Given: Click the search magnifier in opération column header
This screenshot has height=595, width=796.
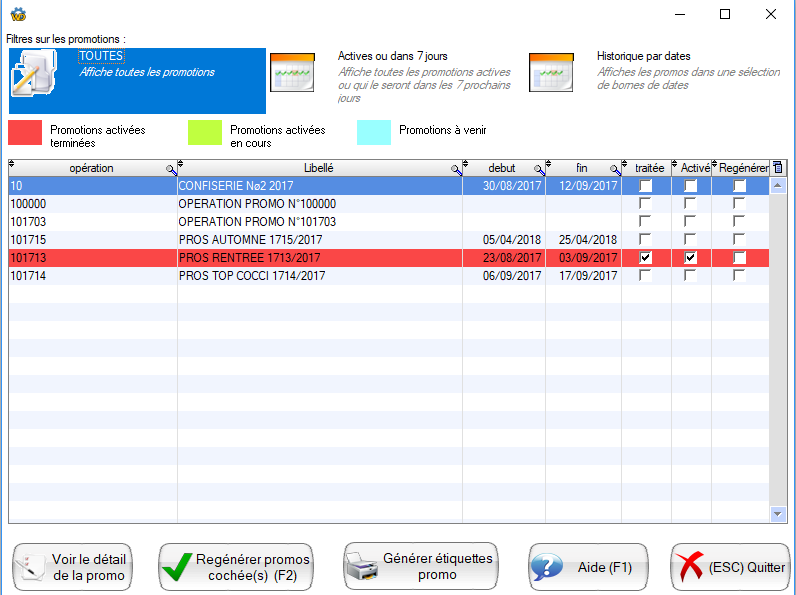Looking at the screenshot, I should tap(171, 170).
